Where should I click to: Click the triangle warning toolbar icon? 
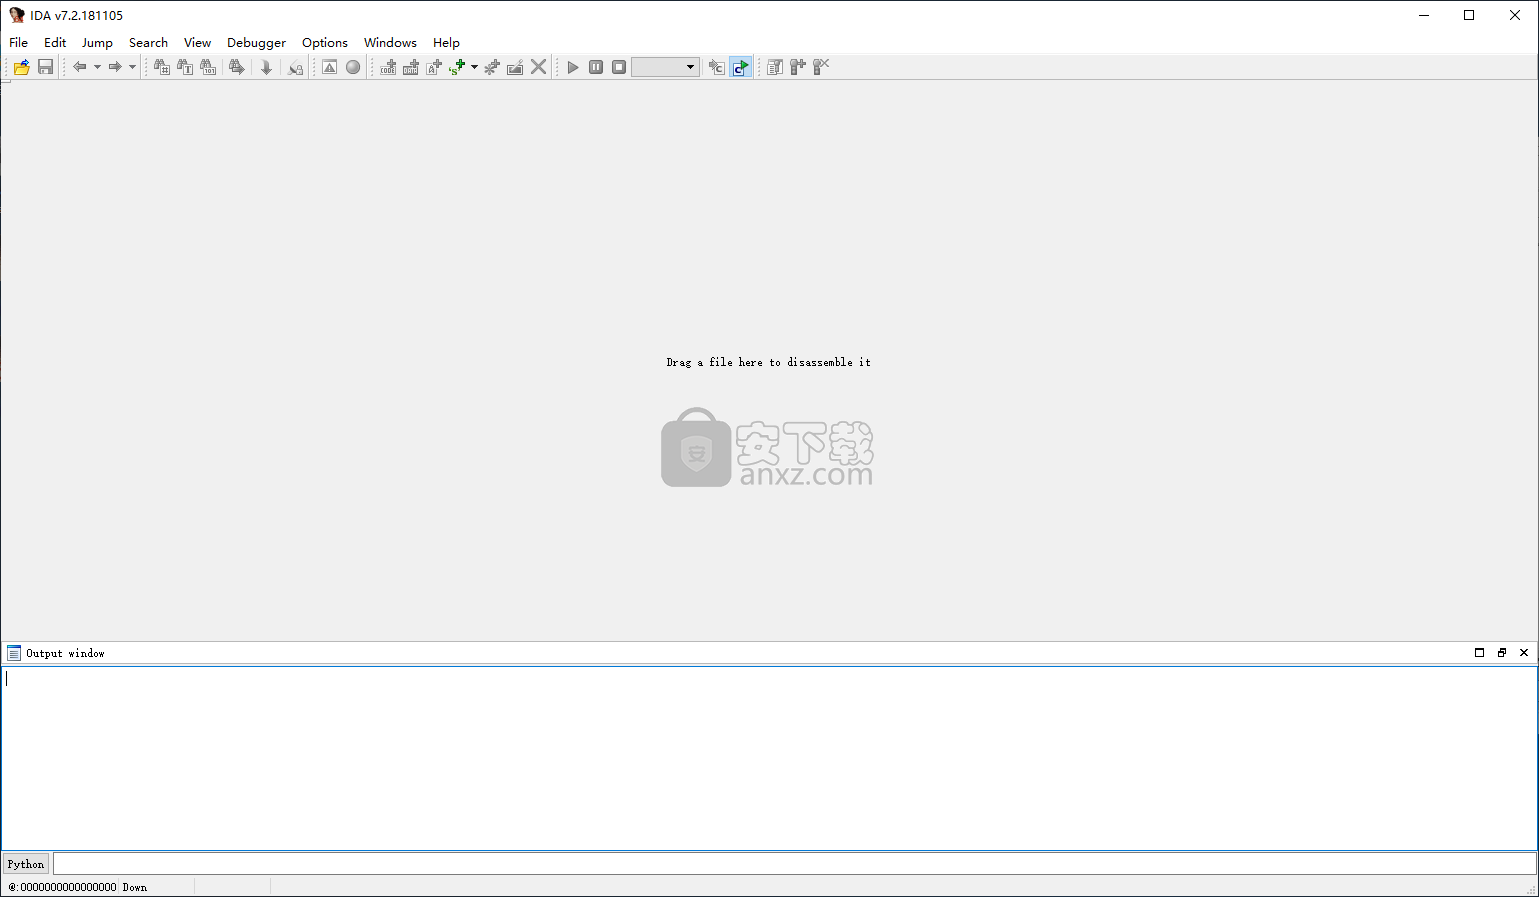click(329, 67)
